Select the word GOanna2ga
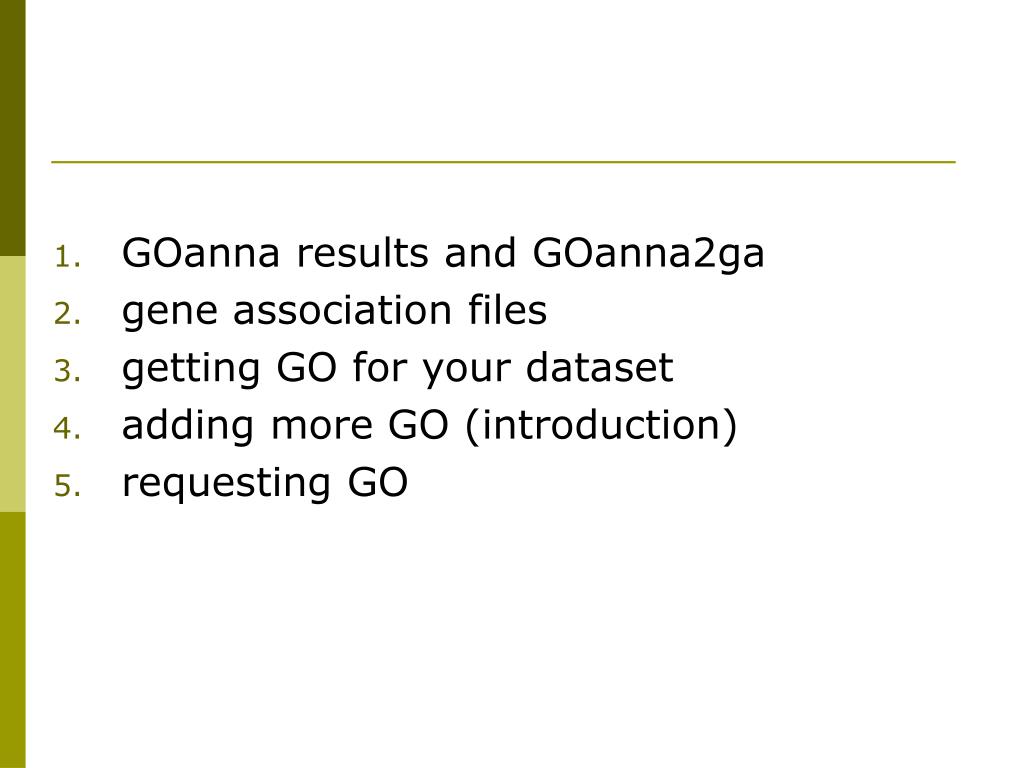The width and height of the screenshot is (1024, 768). pos(648,255)
